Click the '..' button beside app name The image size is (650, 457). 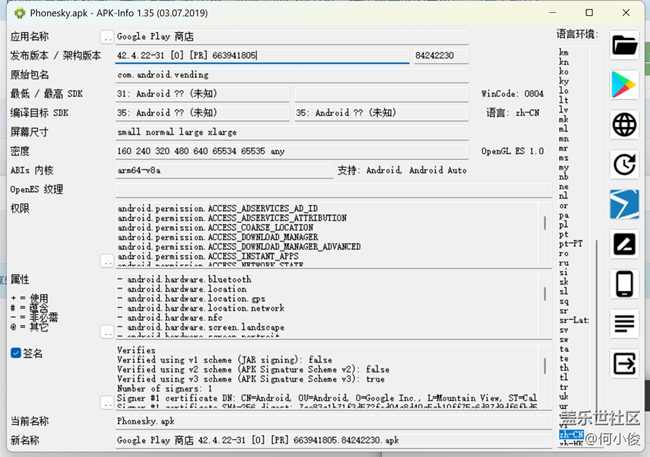tap(106, 37)
